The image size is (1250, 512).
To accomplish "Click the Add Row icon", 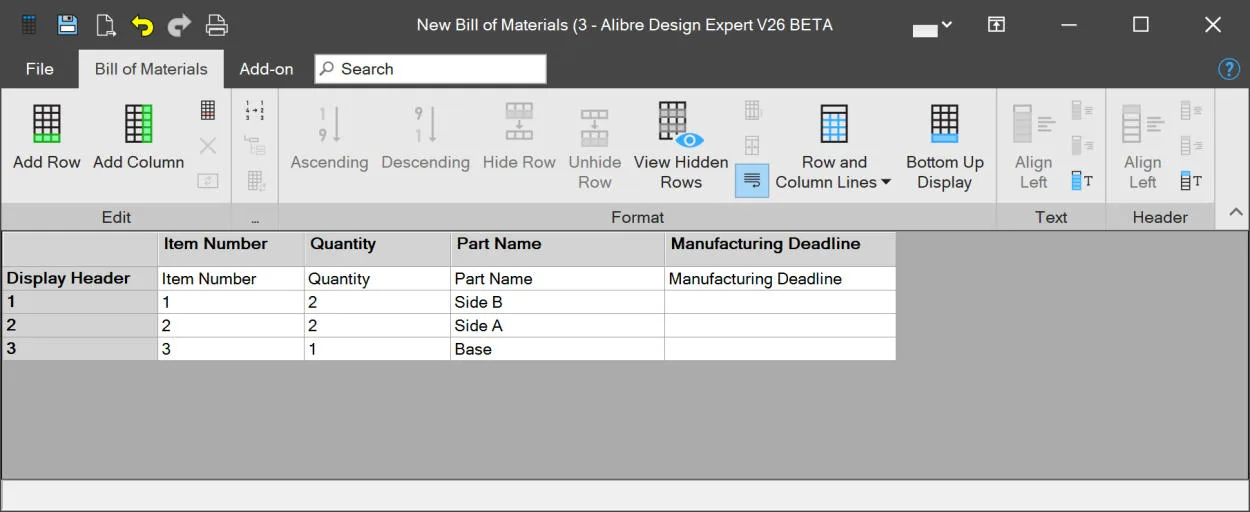I will tap(47, 124).
